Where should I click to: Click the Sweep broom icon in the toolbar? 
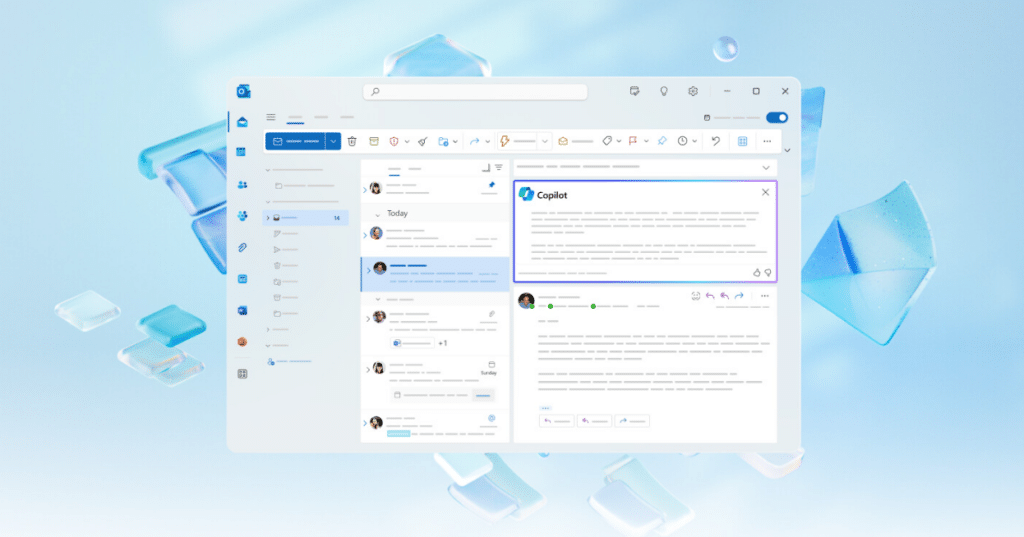pos(423,142)
